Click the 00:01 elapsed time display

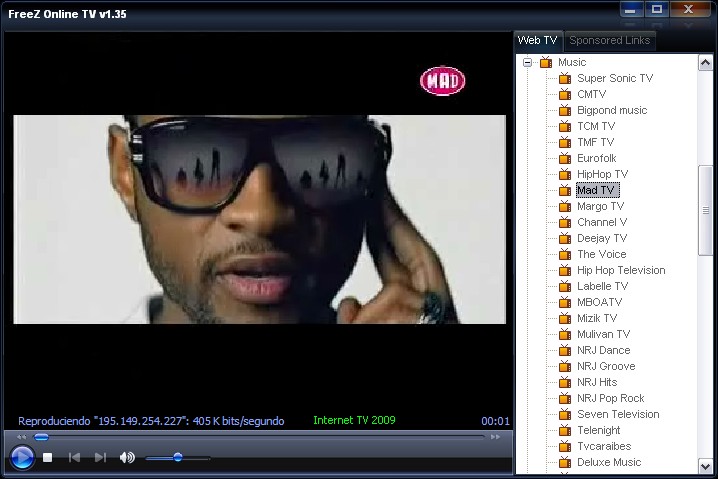495,421
